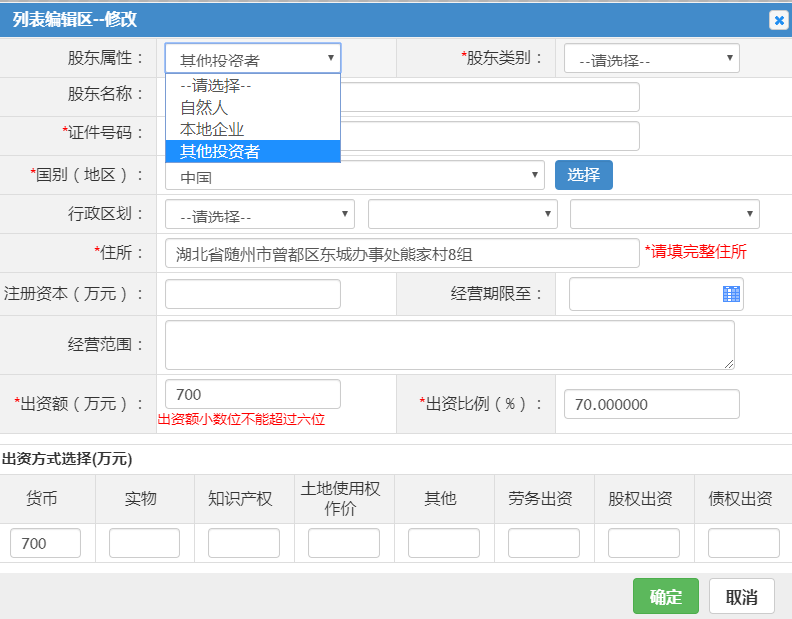Viewport: 792px width, 619px height.
Task: Click the 住所 address input field
Action: 402,253
